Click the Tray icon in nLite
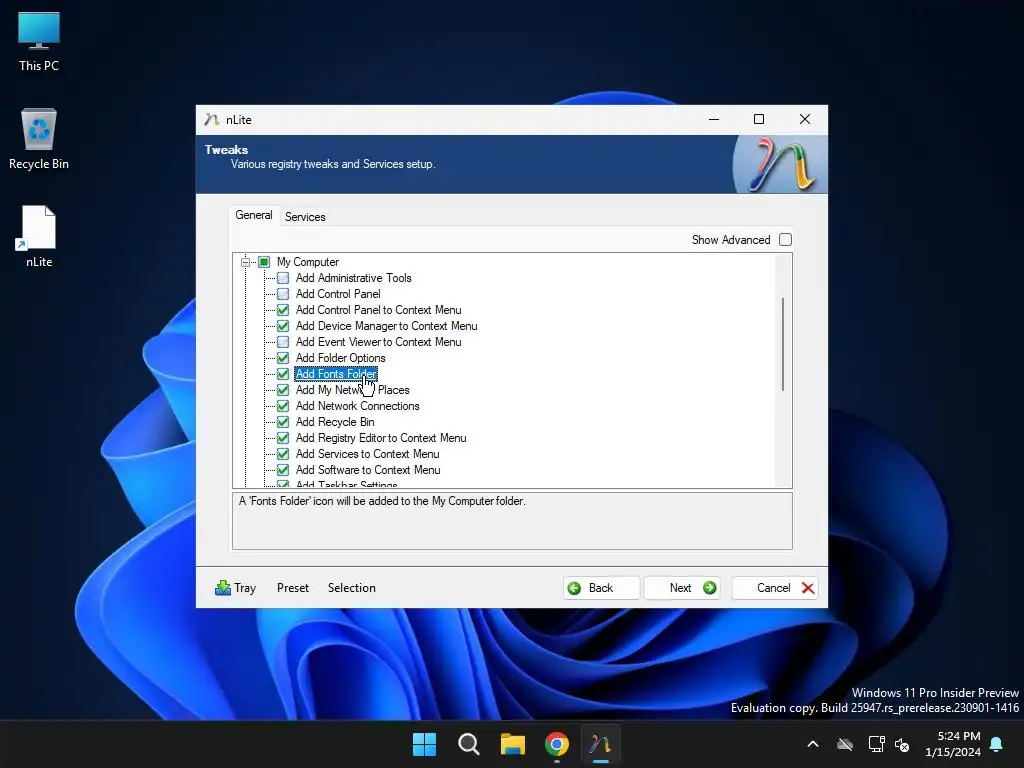 click(223, 588)
